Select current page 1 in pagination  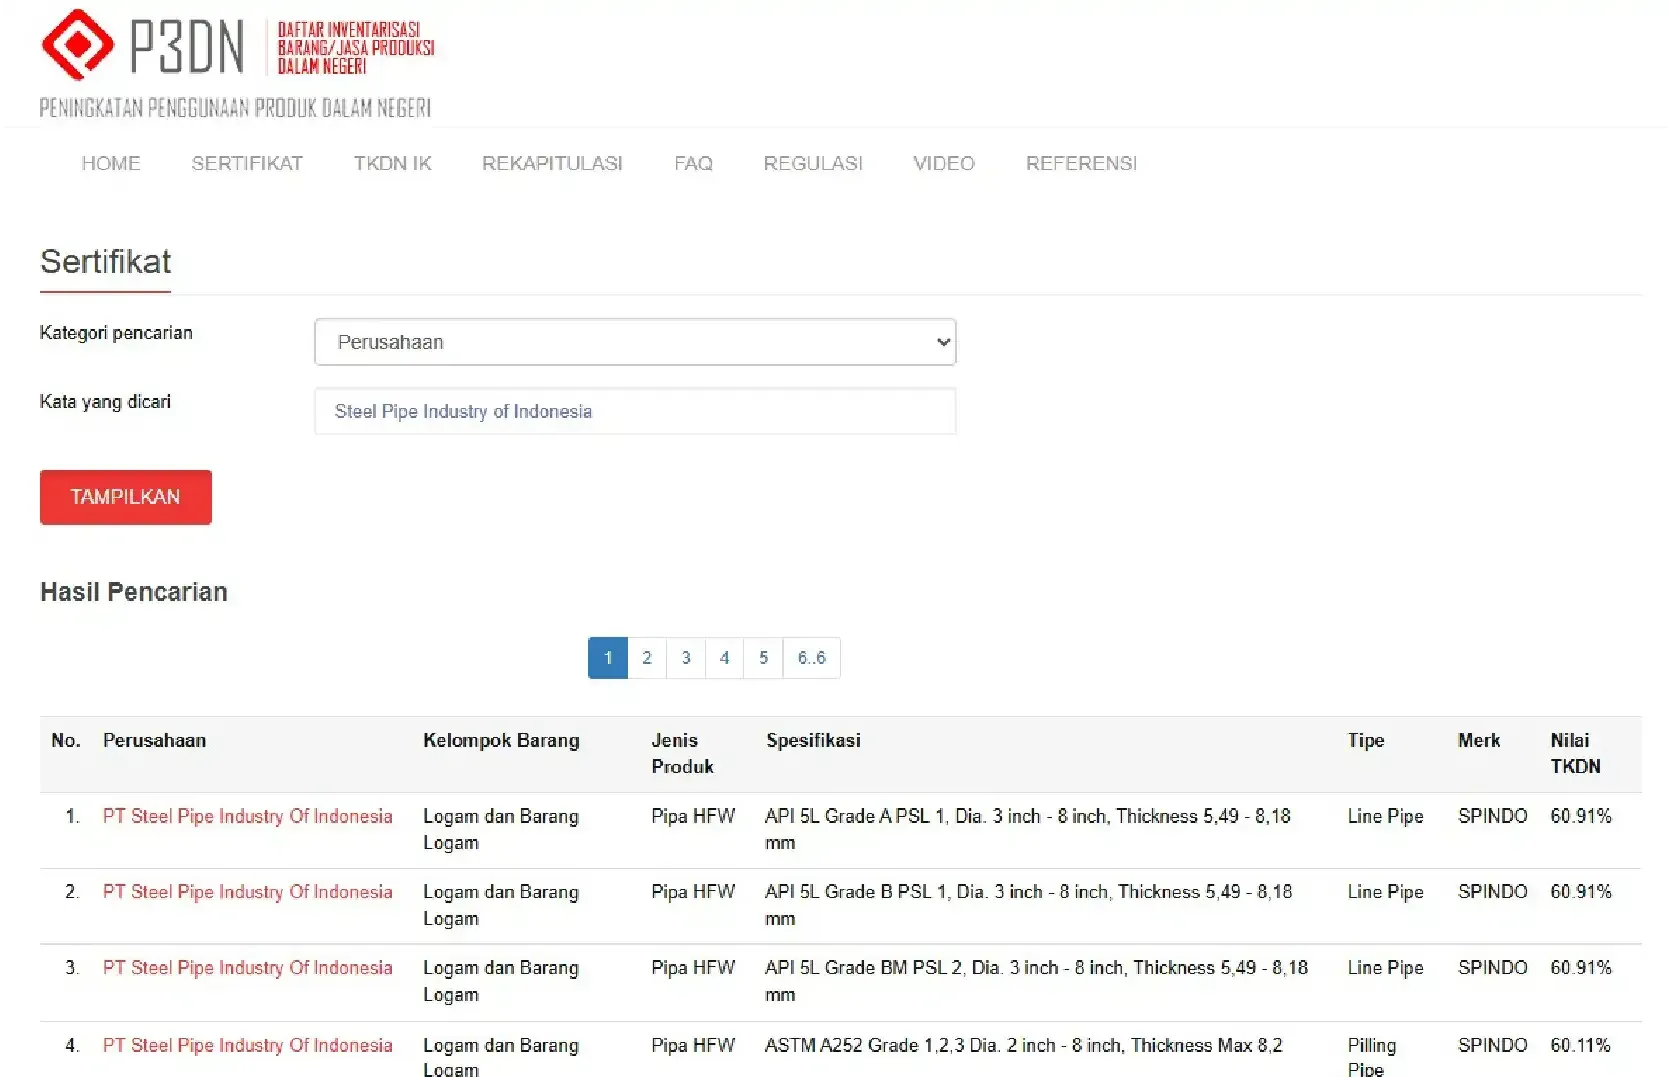click(x=608, y=658)
